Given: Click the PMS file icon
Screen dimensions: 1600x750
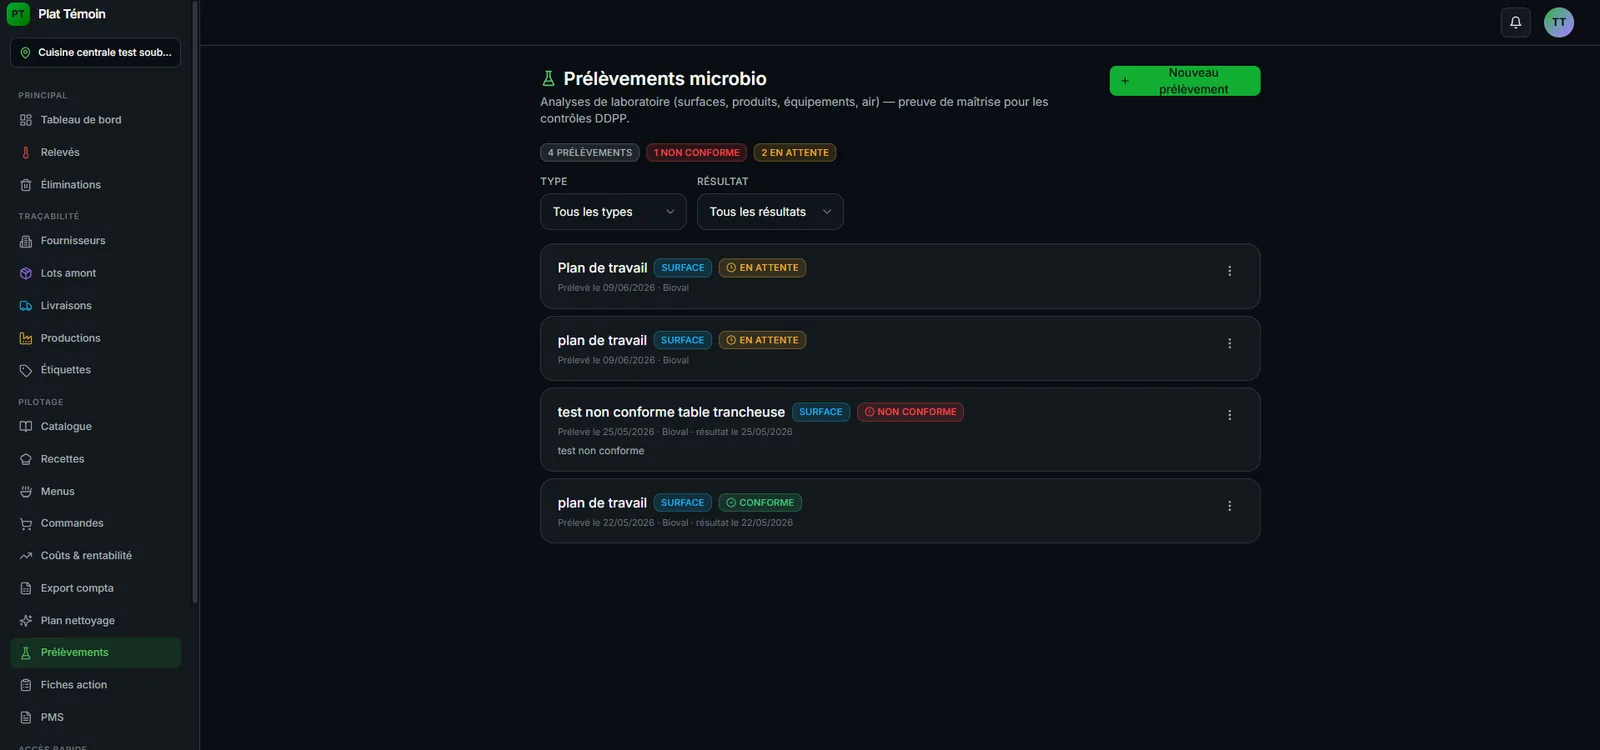Looking at the screenshot, I should (x=26, y=718).
